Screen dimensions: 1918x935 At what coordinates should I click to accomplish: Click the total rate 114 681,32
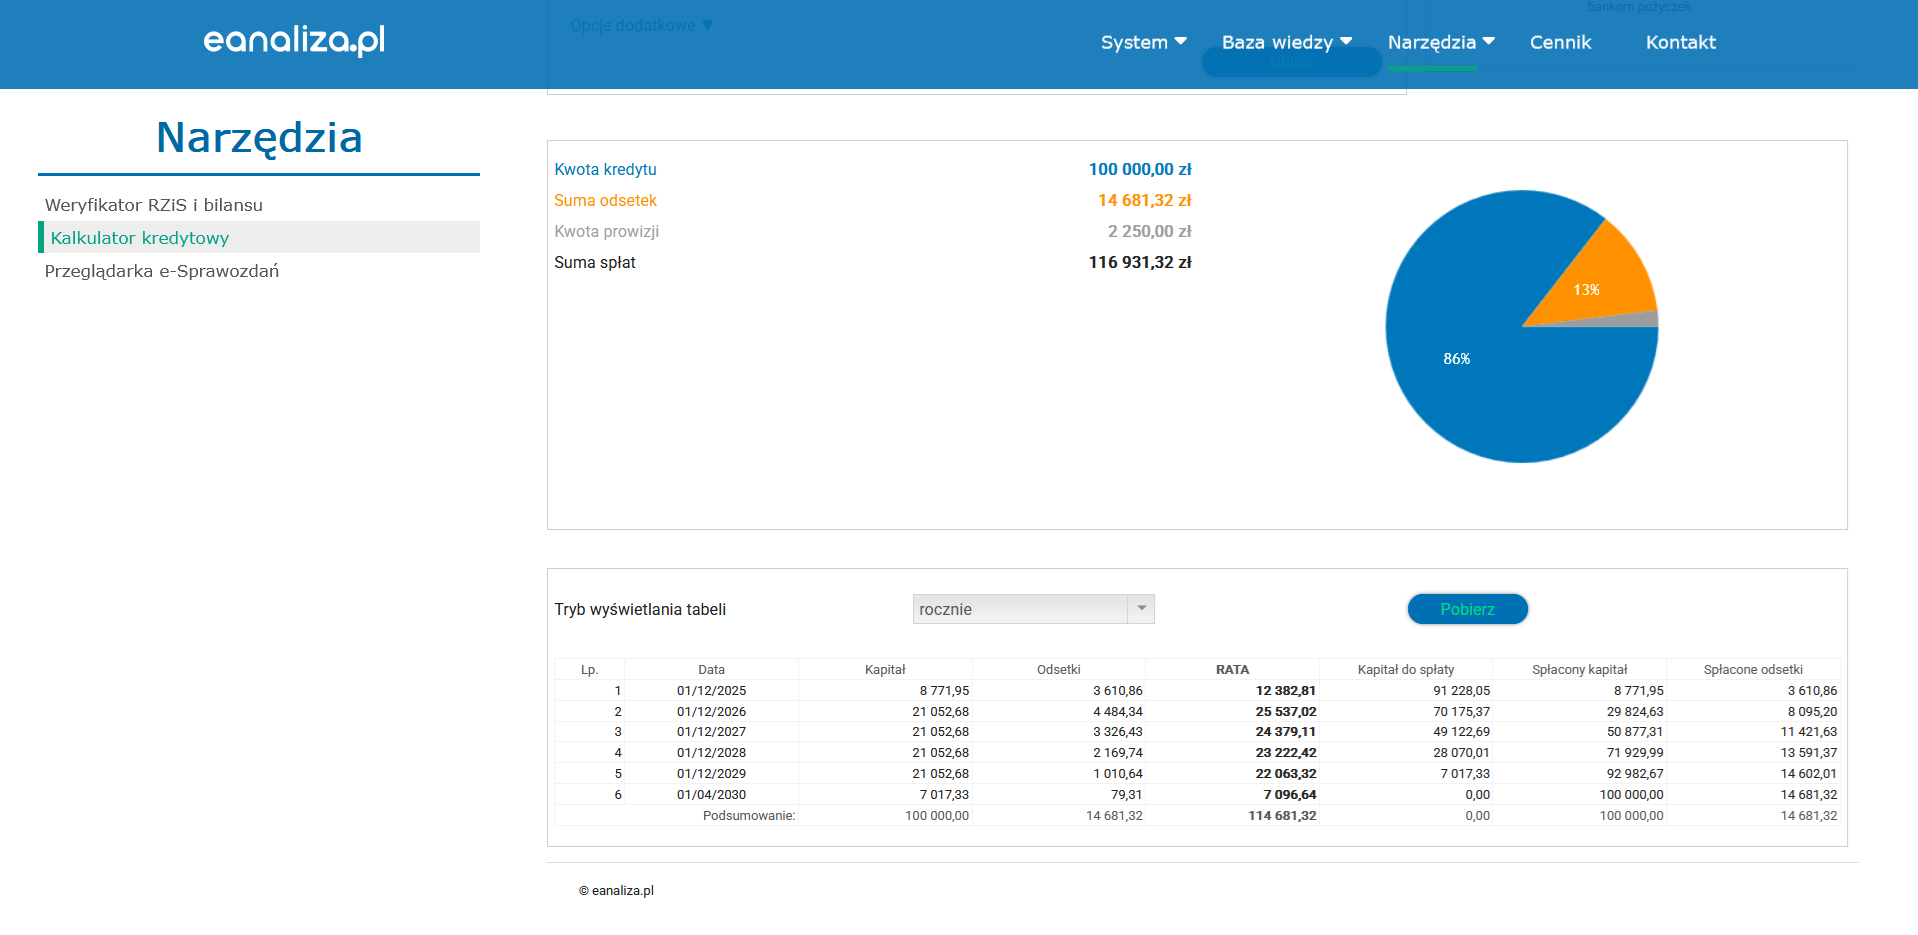point(1282,816)
